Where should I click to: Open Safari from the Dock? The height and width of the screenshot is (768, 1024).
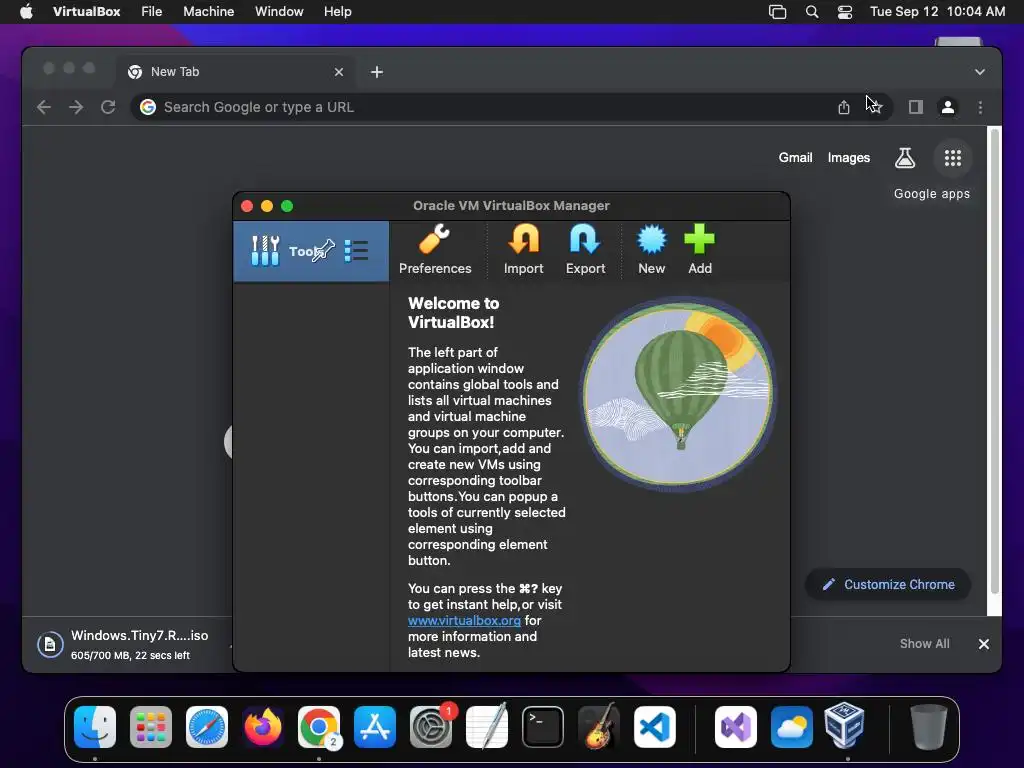coord(207,726)
